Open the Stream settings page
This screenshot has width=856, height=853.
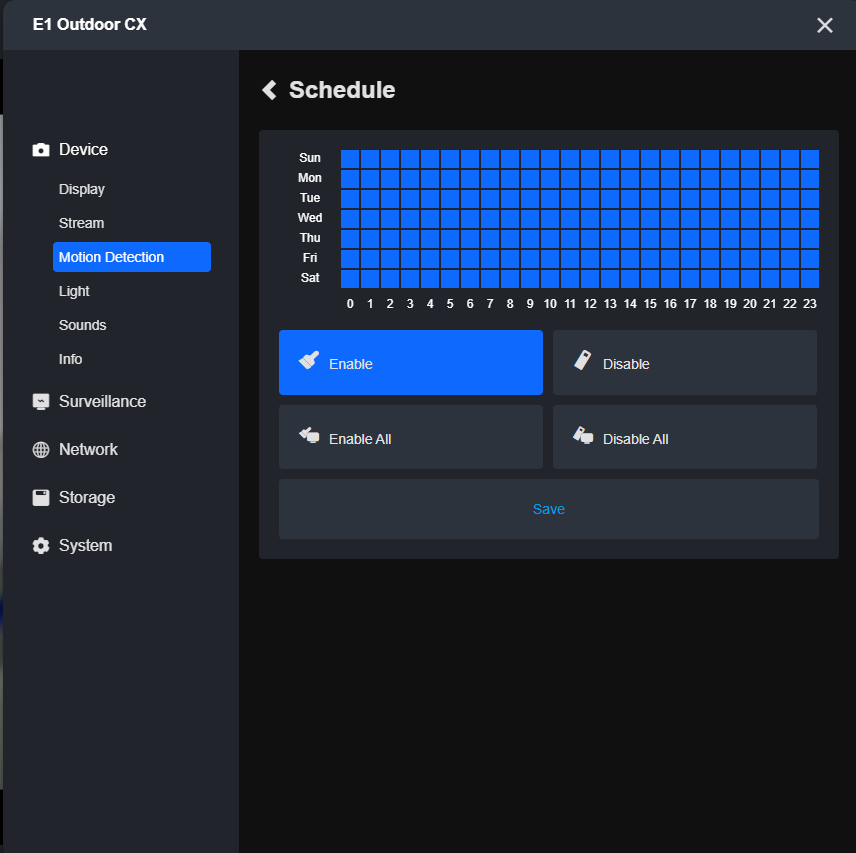click(81, 223)
